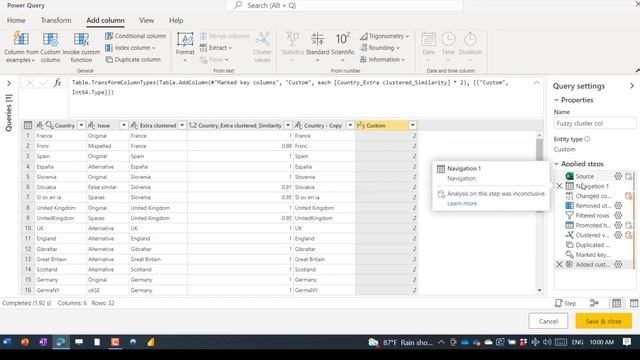Collapse the Properties section
The image size is (640, 360).
pos(556,100)
